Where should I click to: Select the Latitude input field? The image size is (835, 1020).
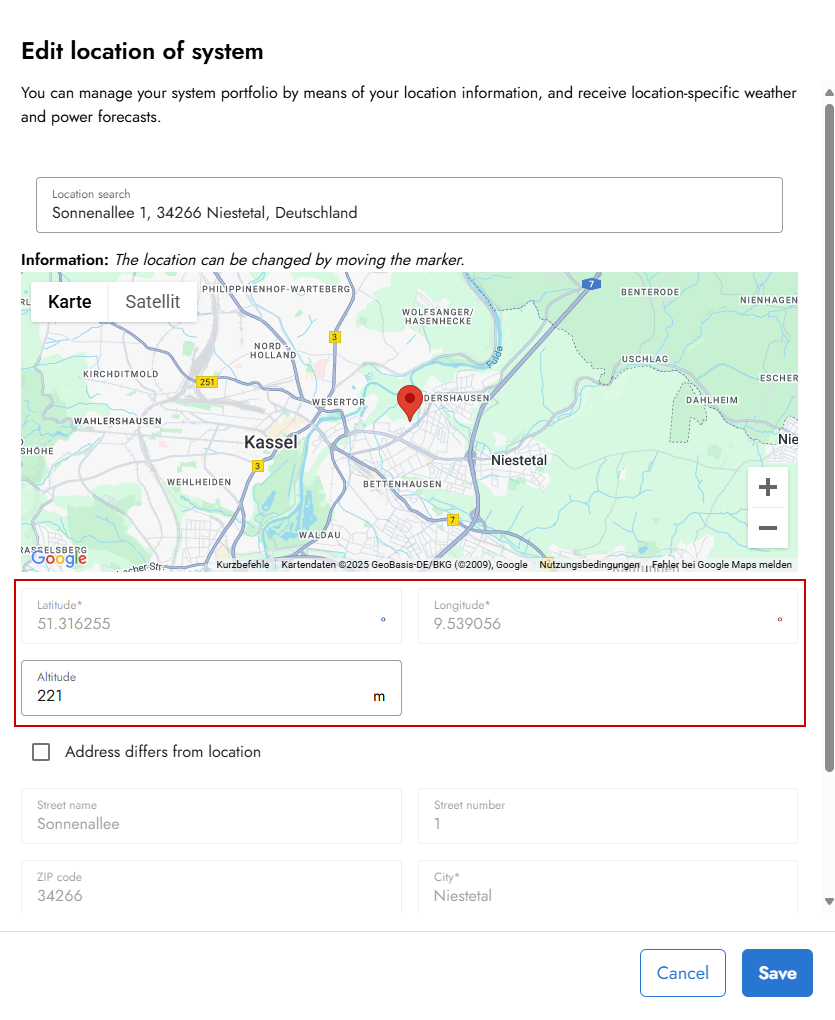coord(200,623)
